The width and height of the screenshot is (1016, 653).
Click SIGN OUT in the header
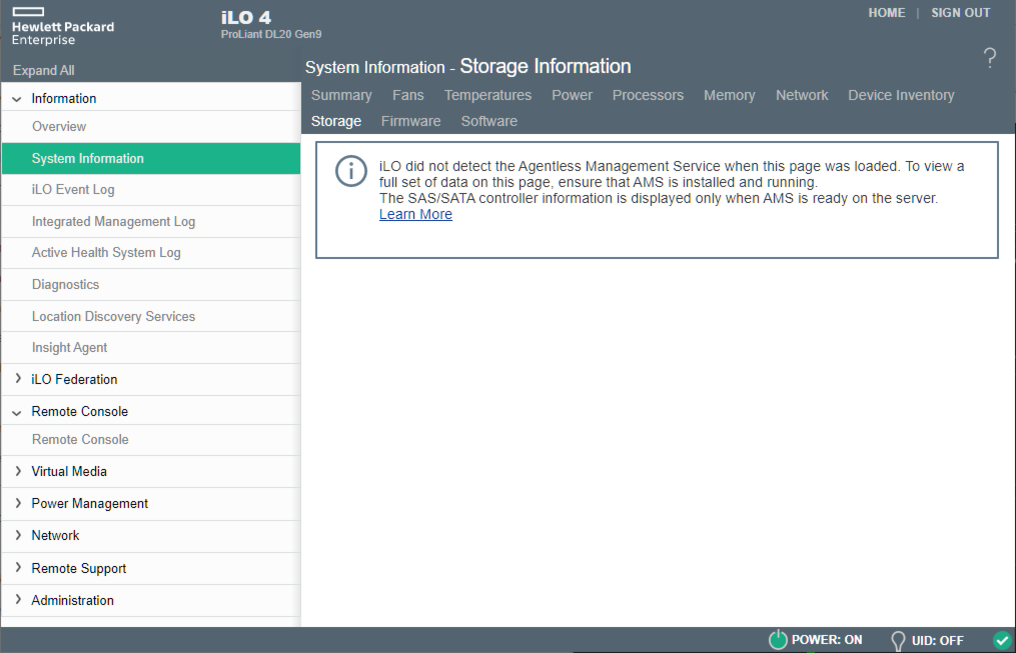961,13
